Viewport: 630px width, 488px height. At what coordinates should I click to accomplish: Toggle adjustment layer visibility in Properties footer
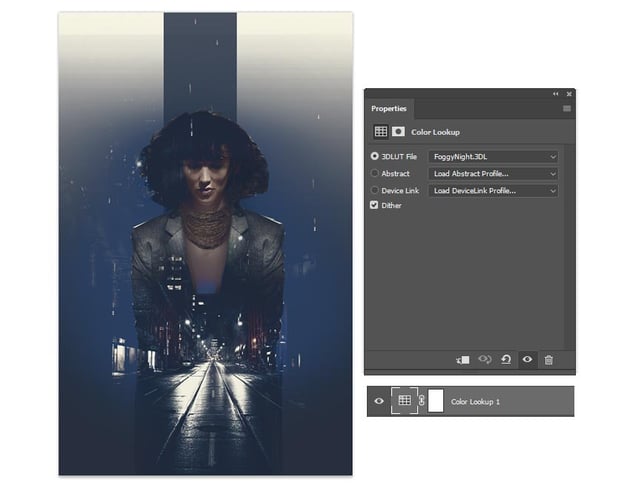(528, 359)
